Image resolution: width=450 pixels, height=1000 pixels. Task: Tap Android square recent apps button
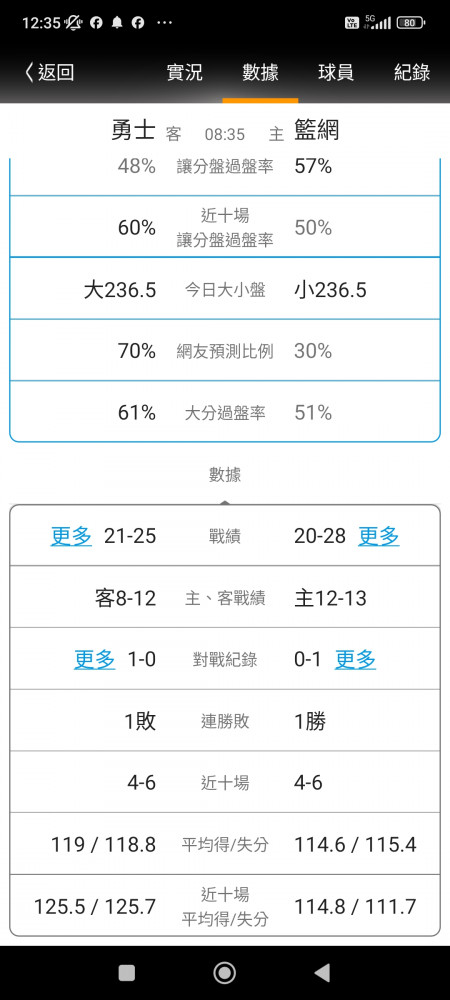127,973
